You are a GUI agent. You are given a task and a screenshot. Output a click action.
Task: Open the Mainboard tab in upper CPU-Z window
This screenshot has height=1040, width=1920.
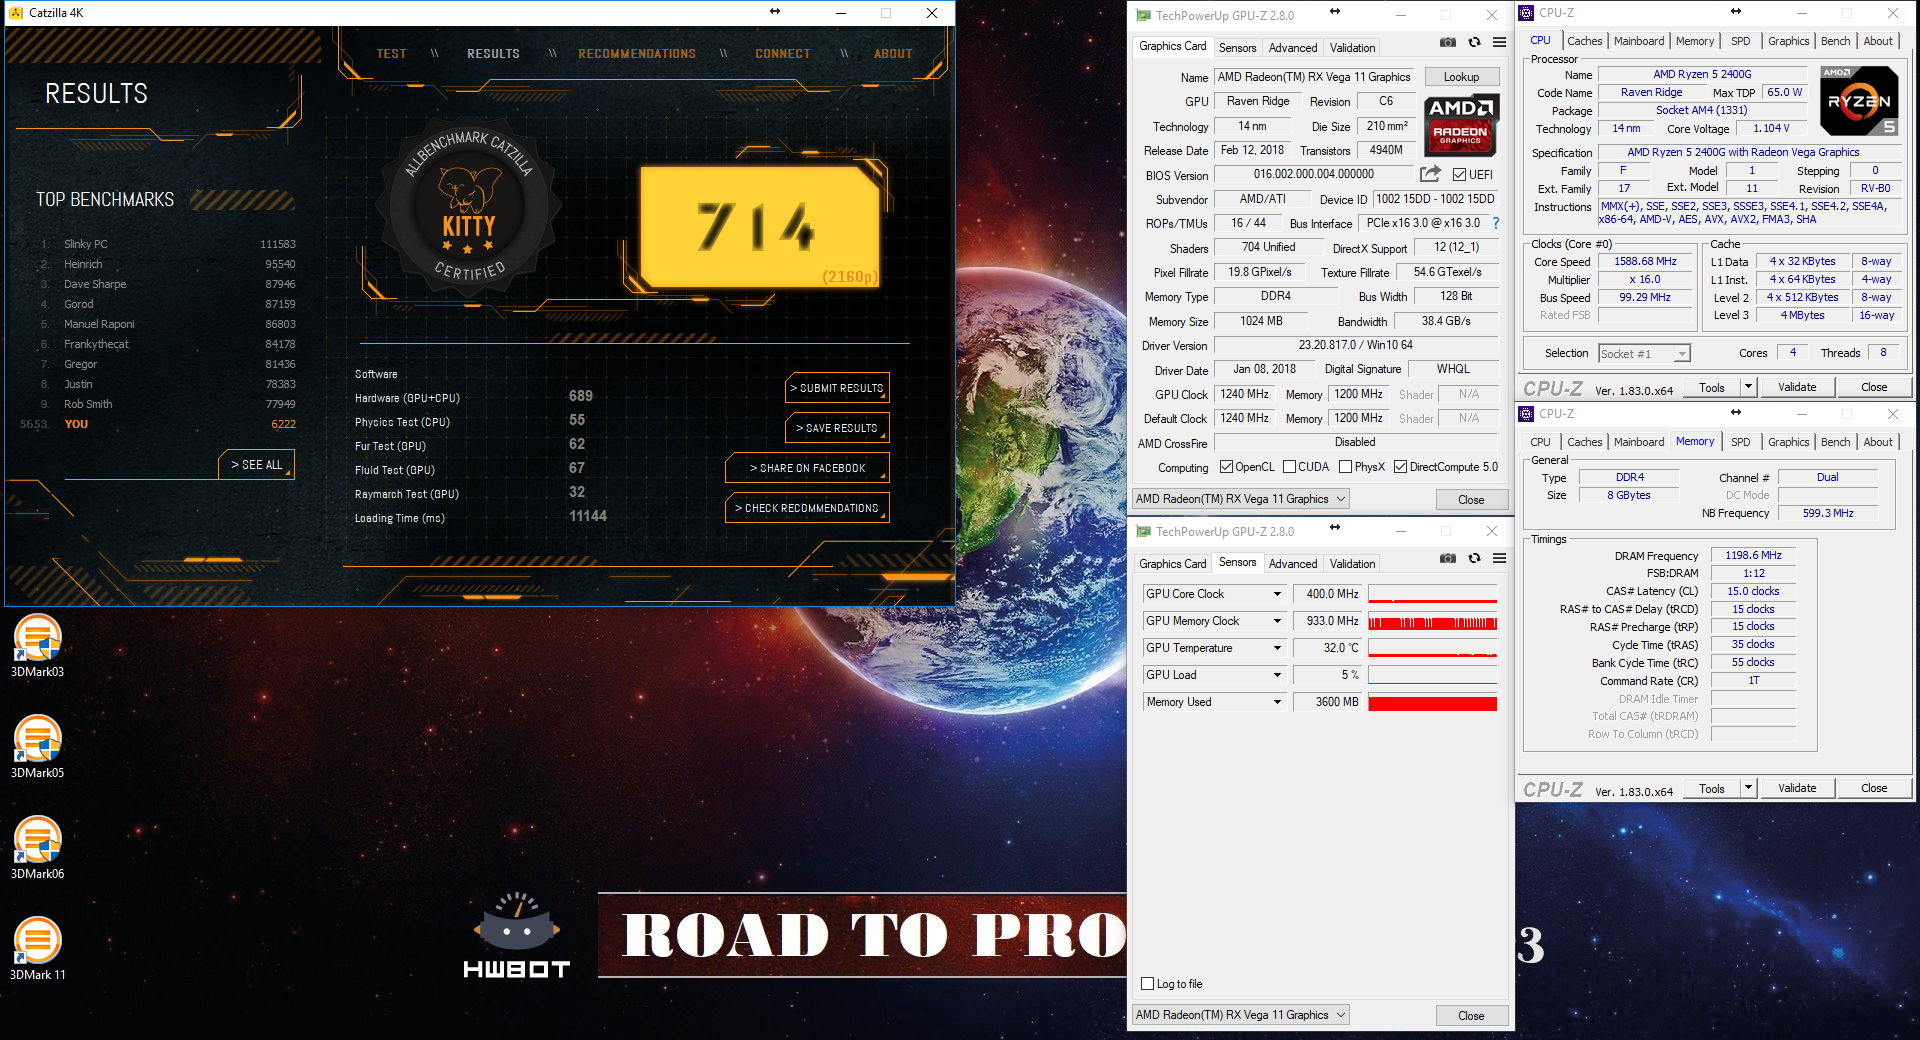(1639, 41)
